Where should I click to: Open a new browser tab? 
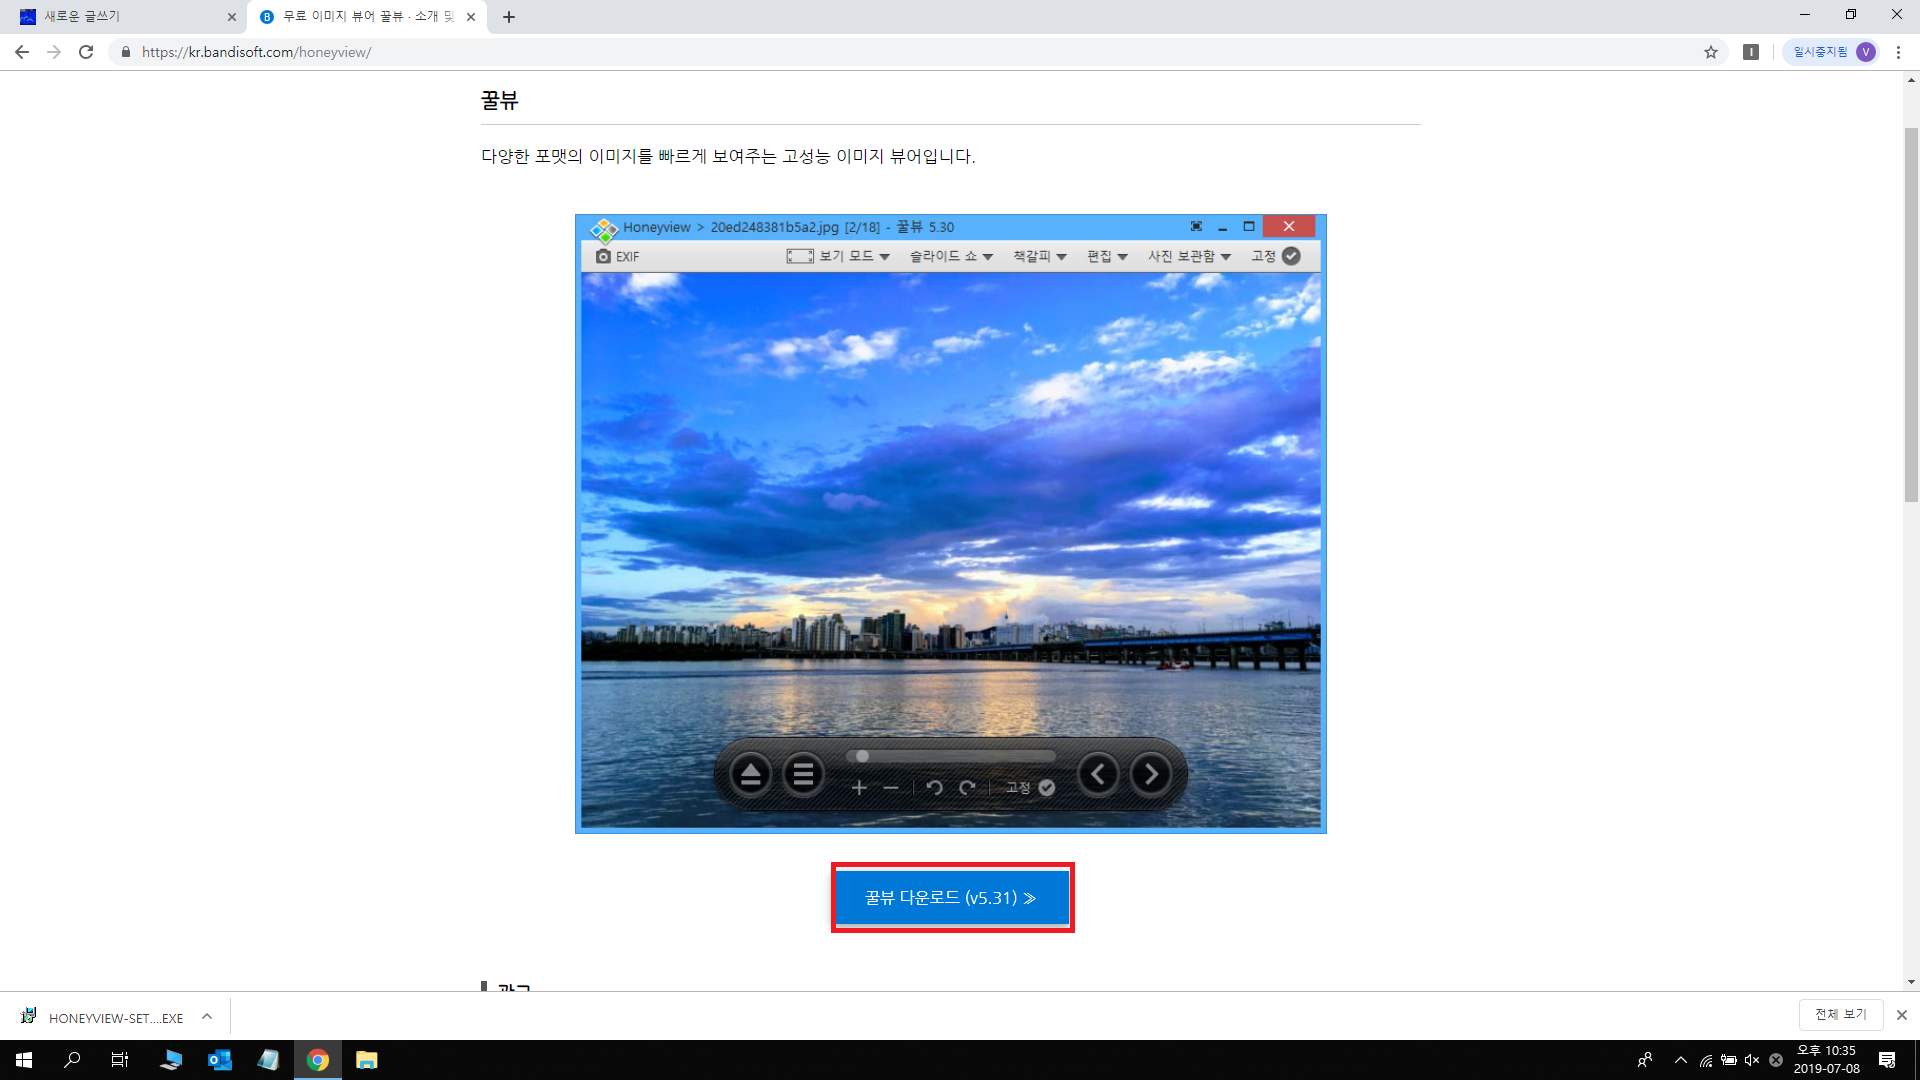pos(509,17)
